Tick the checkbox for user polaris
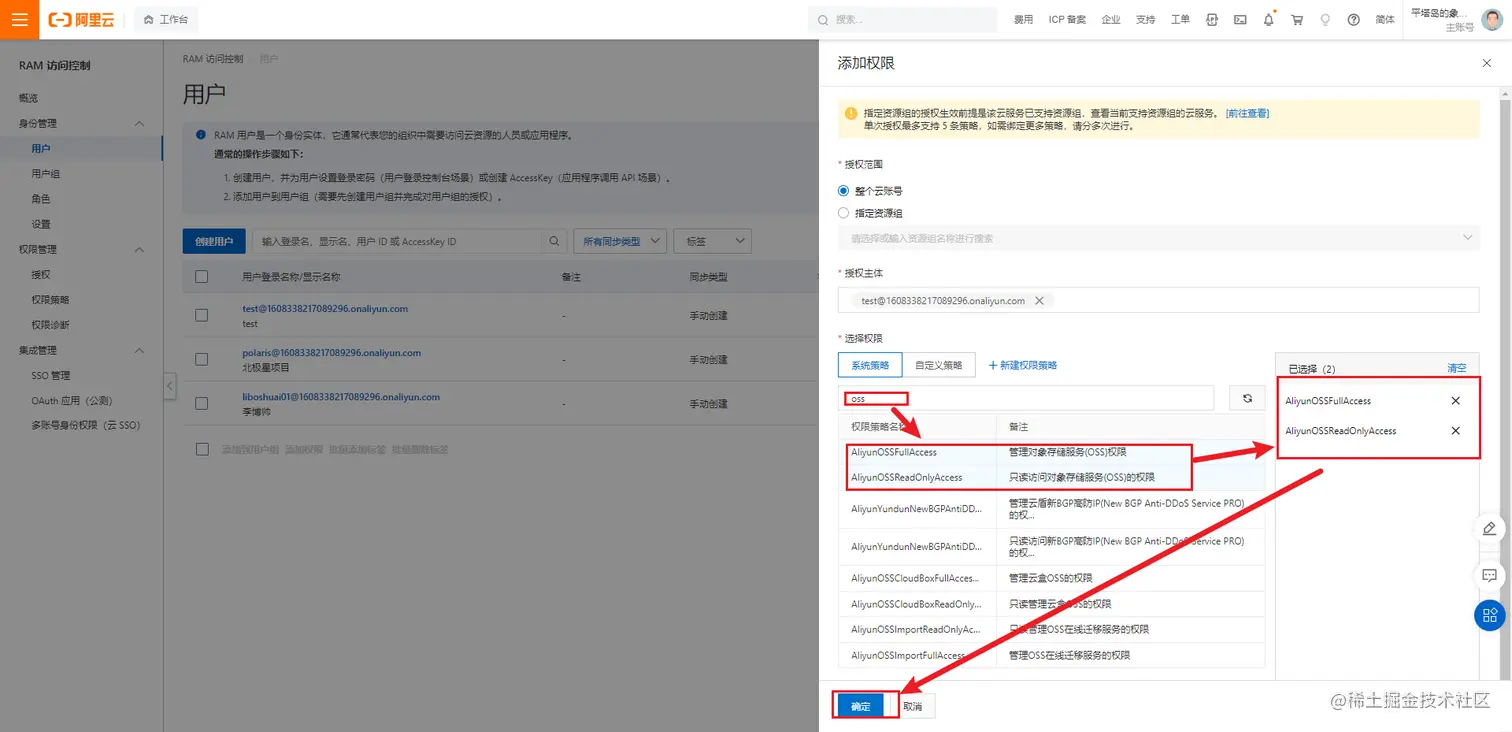The image size is (1512, 732). coord(201,359)
